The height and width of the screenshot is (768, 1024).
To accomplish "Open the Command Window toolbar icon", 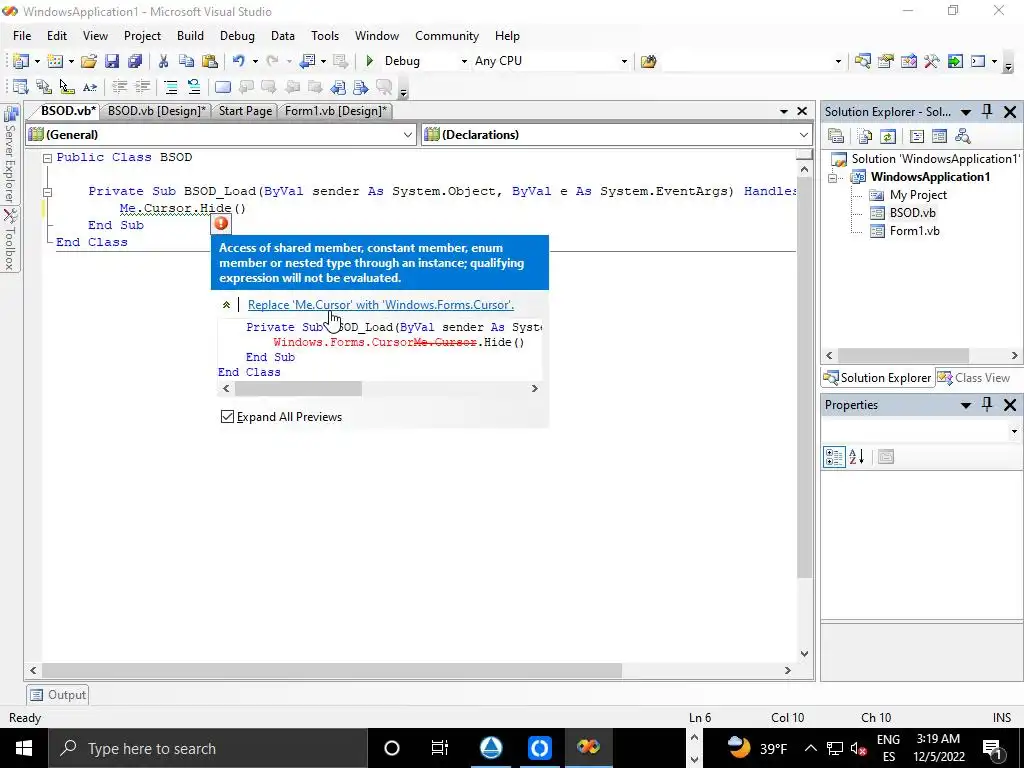I will point(978,61).
